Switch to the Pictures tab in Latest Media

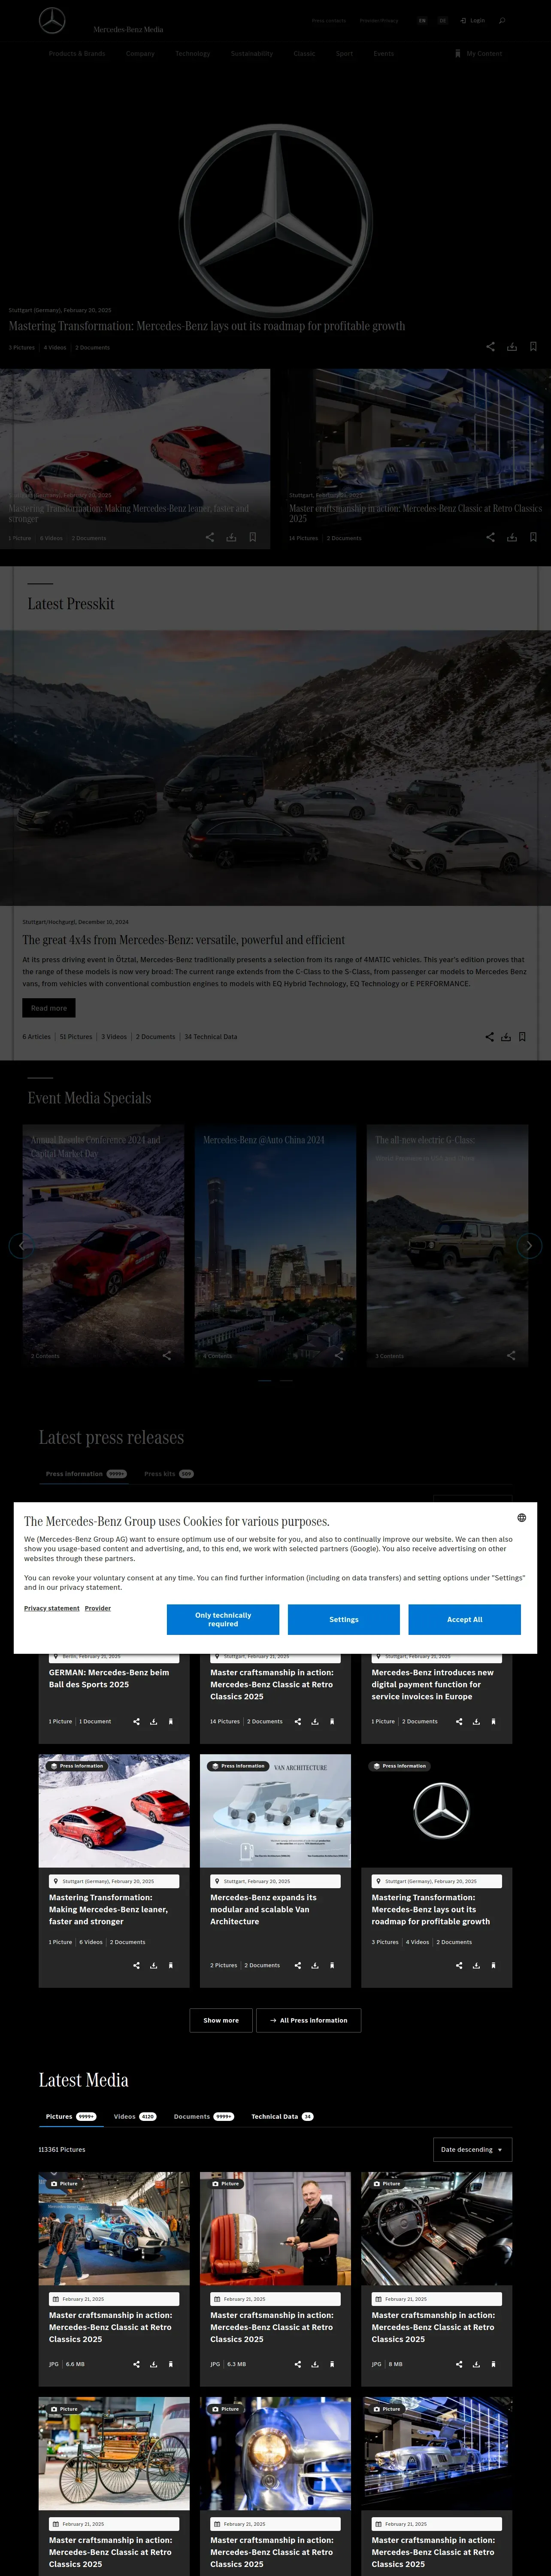click(70, 2116)
